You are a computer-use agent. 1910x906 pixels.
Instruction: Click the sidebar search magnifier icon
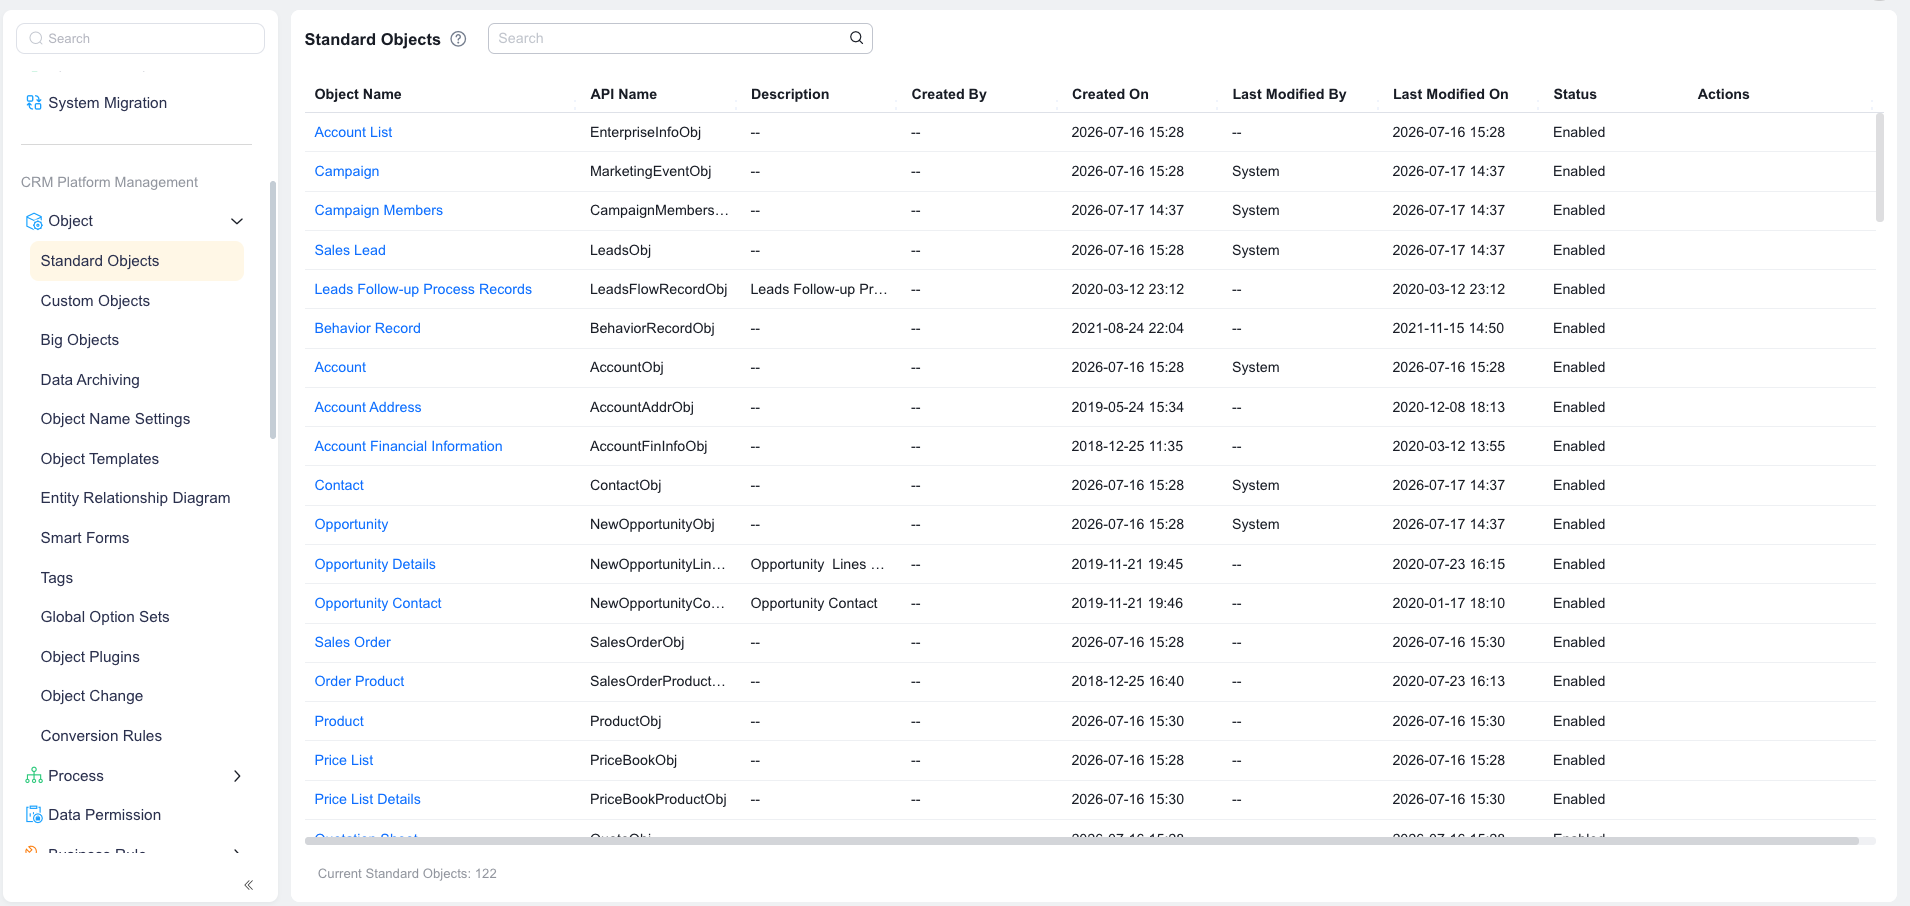[36, 39]
